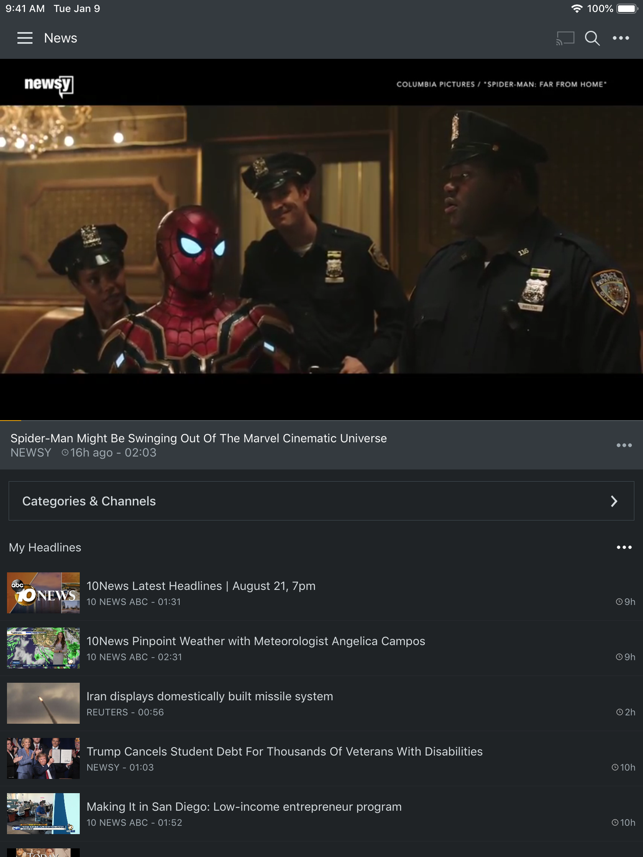Image resolution: width=643 pixels, height=857 pixels.
Task: Open top bar more options menu
Action: pos(621,38)
